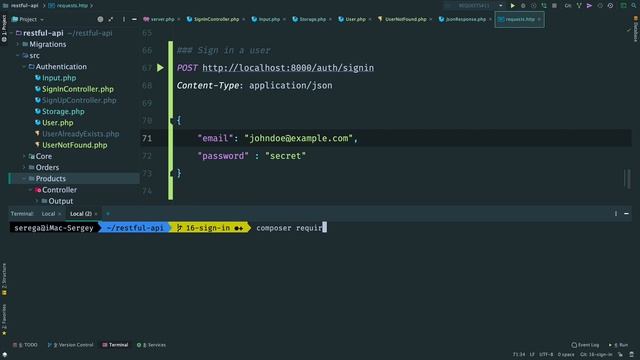Switch to SignInController.php editor tab
The image size is (640, 360).
pos(213,19)
